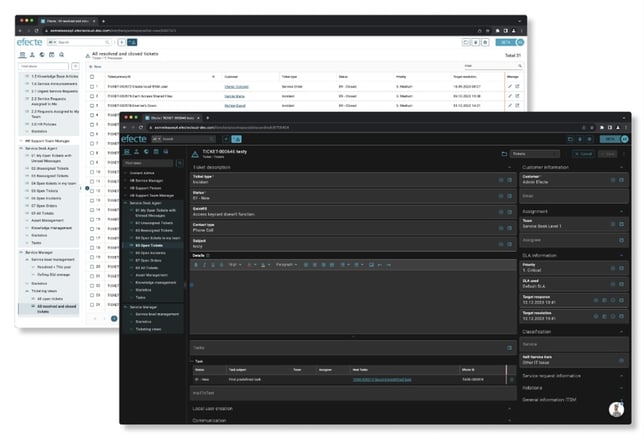
Task: Click the edit icon in Priority field
Action: [x=621, y=268]
